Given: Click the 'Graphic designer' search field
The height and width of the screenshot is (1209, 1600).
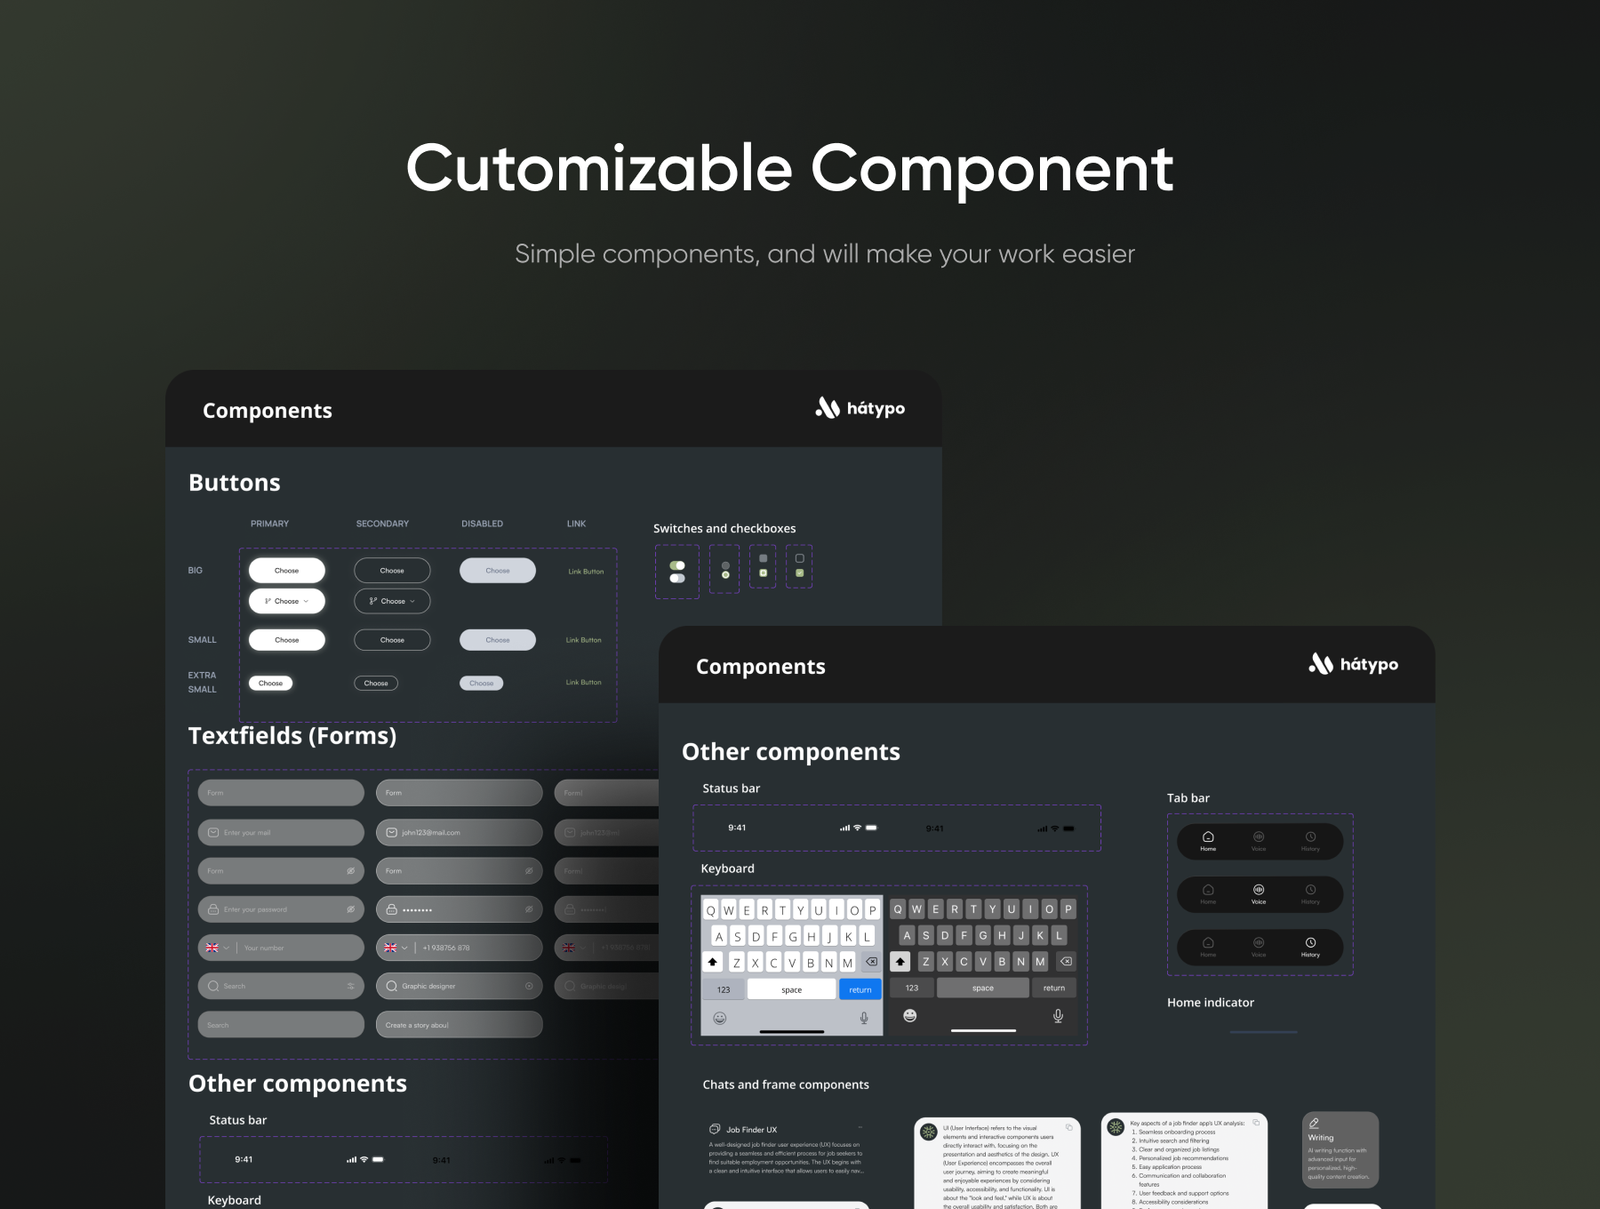Looking at the screenshot, I should click(x=459, y=987).
